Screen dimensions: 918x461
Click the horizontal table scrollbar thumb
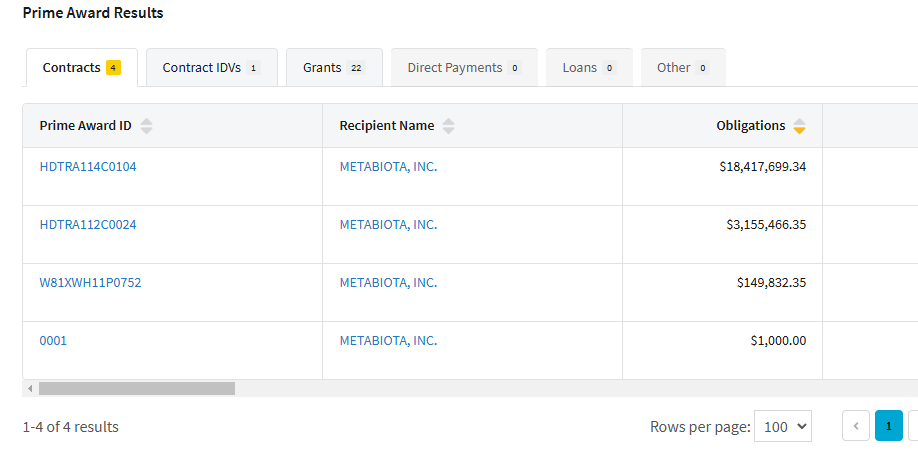click(137, 388)
